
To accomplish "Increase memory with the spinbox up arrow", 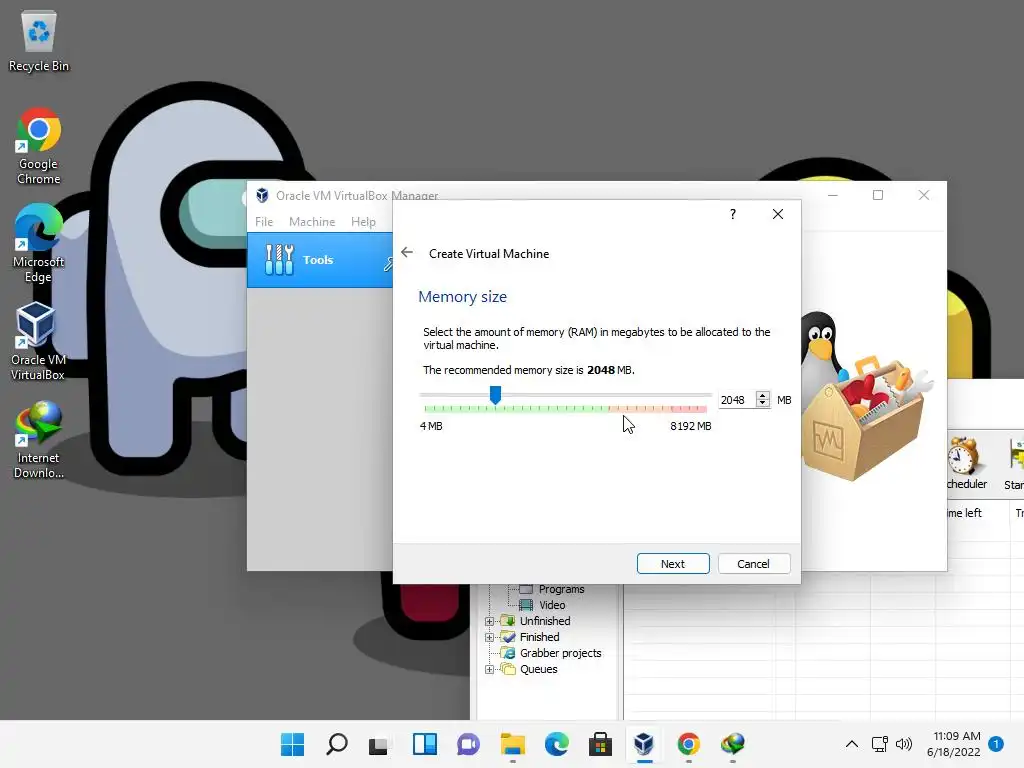I will click(x=763, y=395).
